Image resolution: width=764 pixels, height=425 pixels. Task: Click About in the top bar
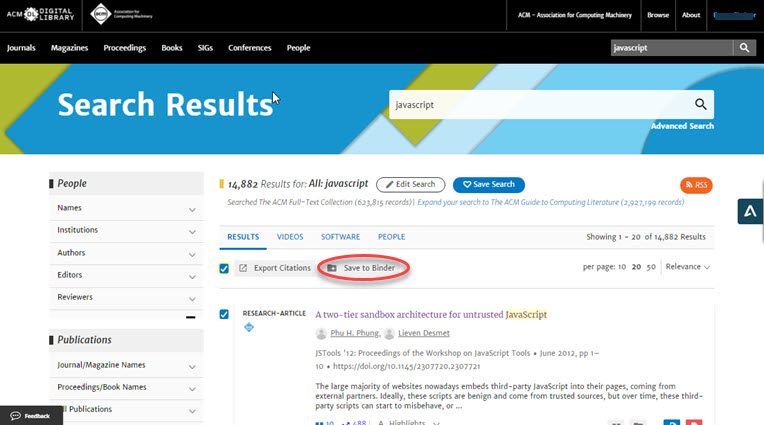tap(691, 15)
